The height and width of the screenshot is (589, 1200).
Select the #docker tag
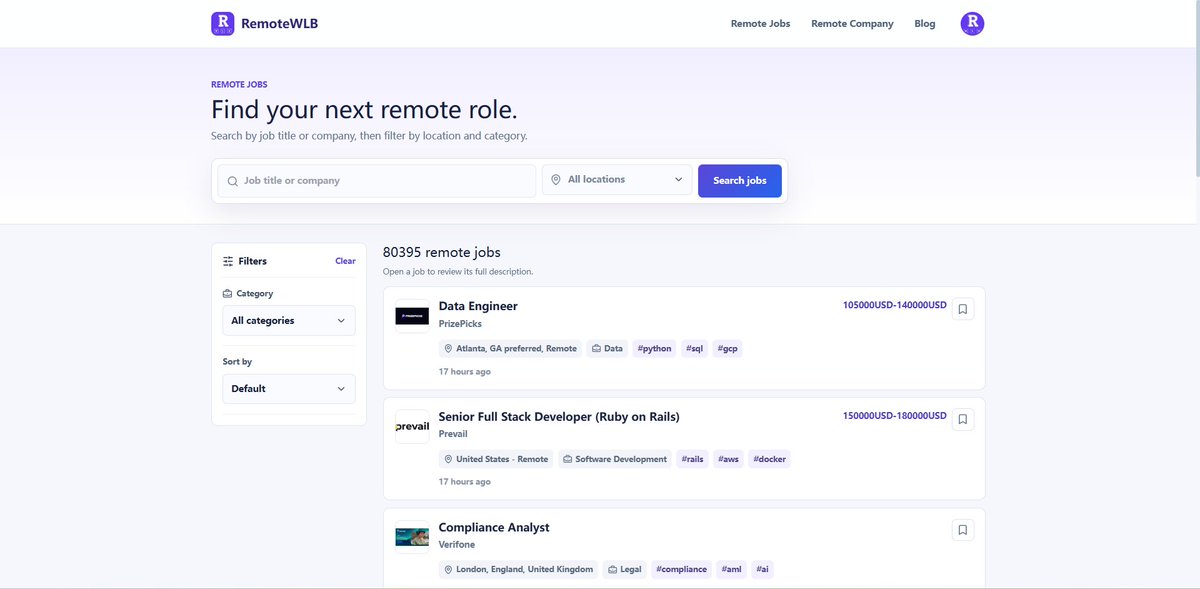coord(769,459)
